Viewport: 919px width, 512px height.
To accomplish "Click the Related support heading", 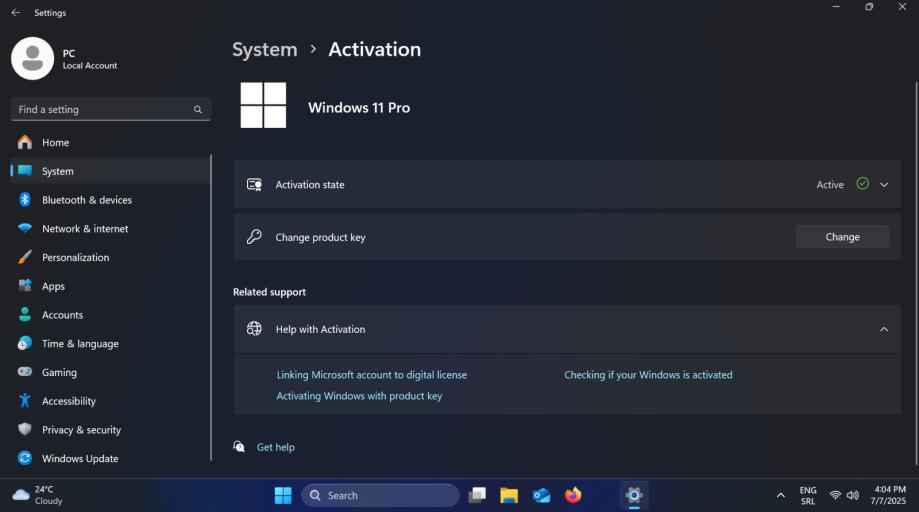I will point(270,292).
